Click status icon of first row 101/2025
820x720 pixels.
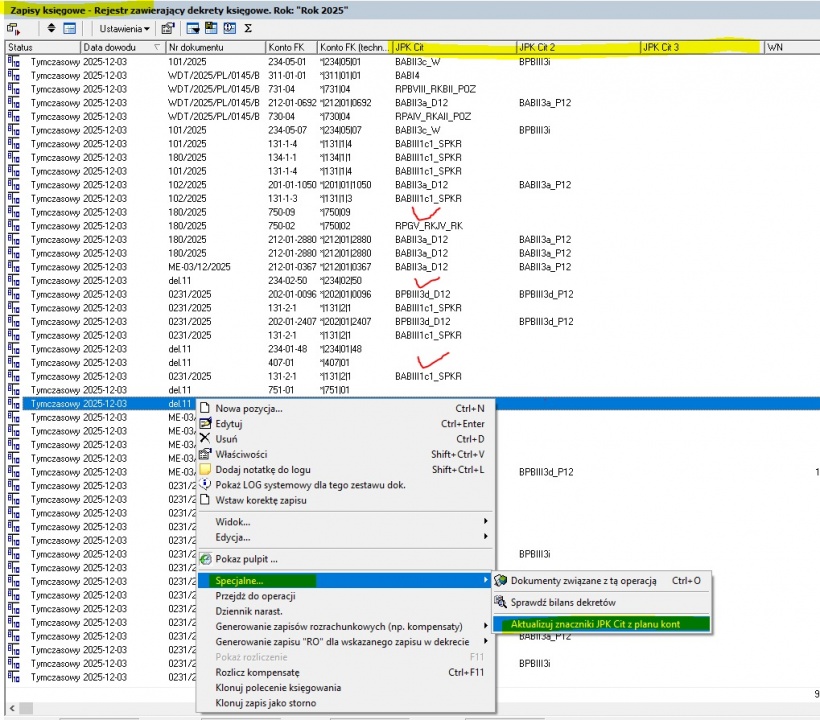pyautogui.click(x=14, y=62)
